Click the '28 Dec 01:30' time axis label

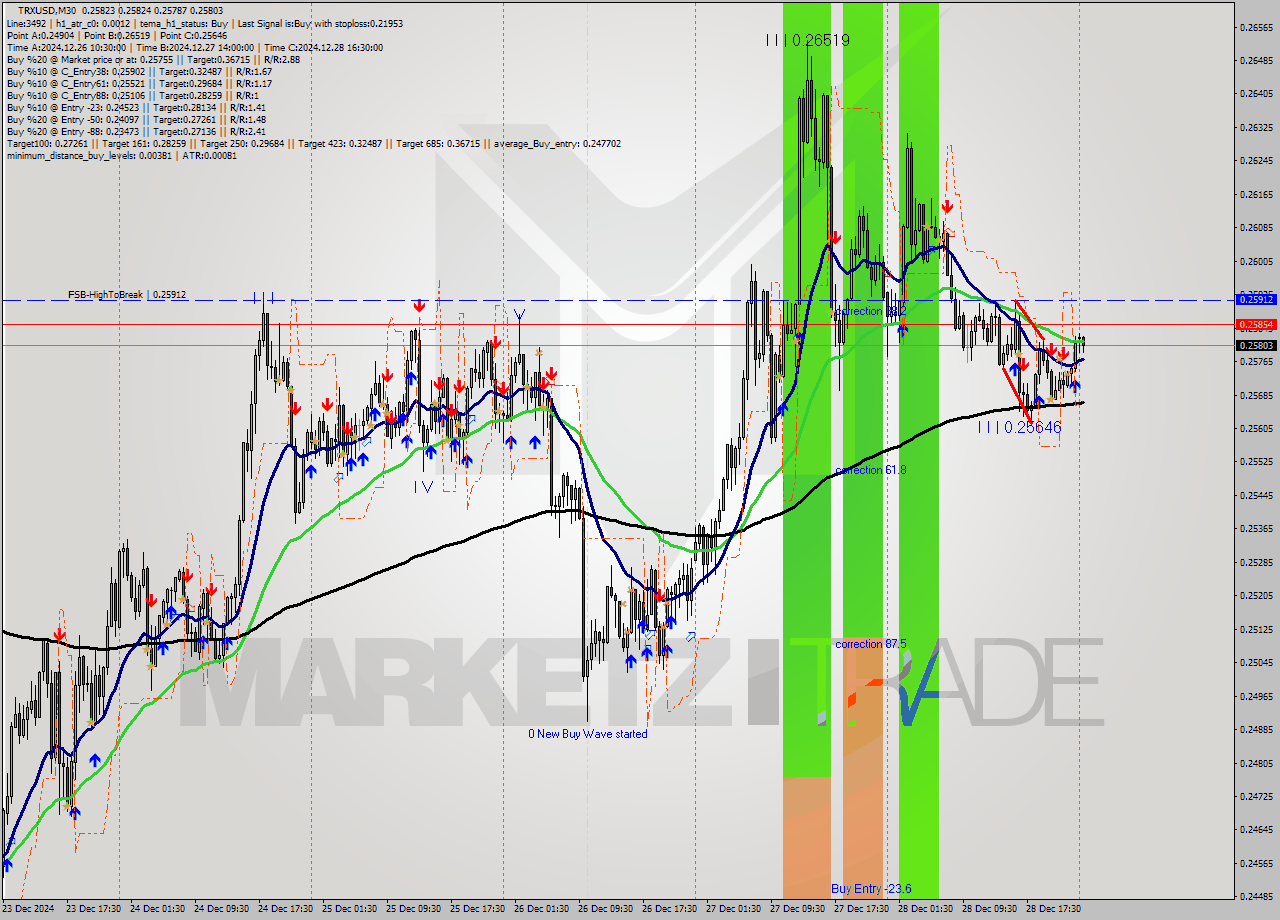tap(925, 909)
